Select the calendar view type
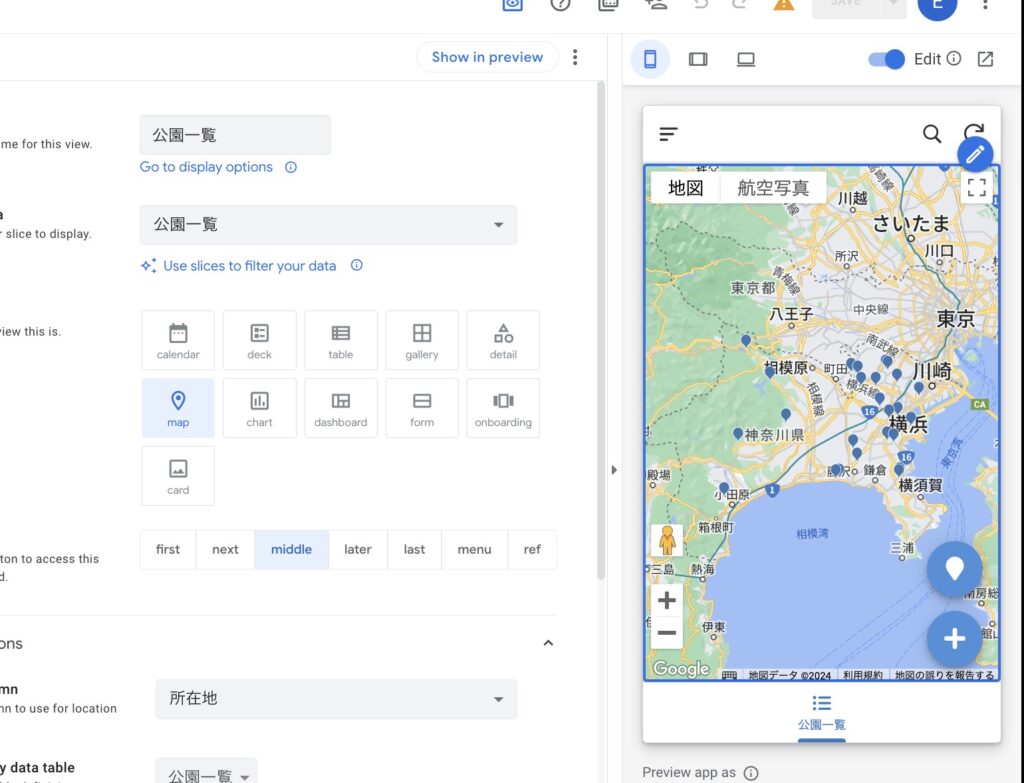Viewport: 1024px width, 783px height. pyautogui.click(x=178, y=340)
